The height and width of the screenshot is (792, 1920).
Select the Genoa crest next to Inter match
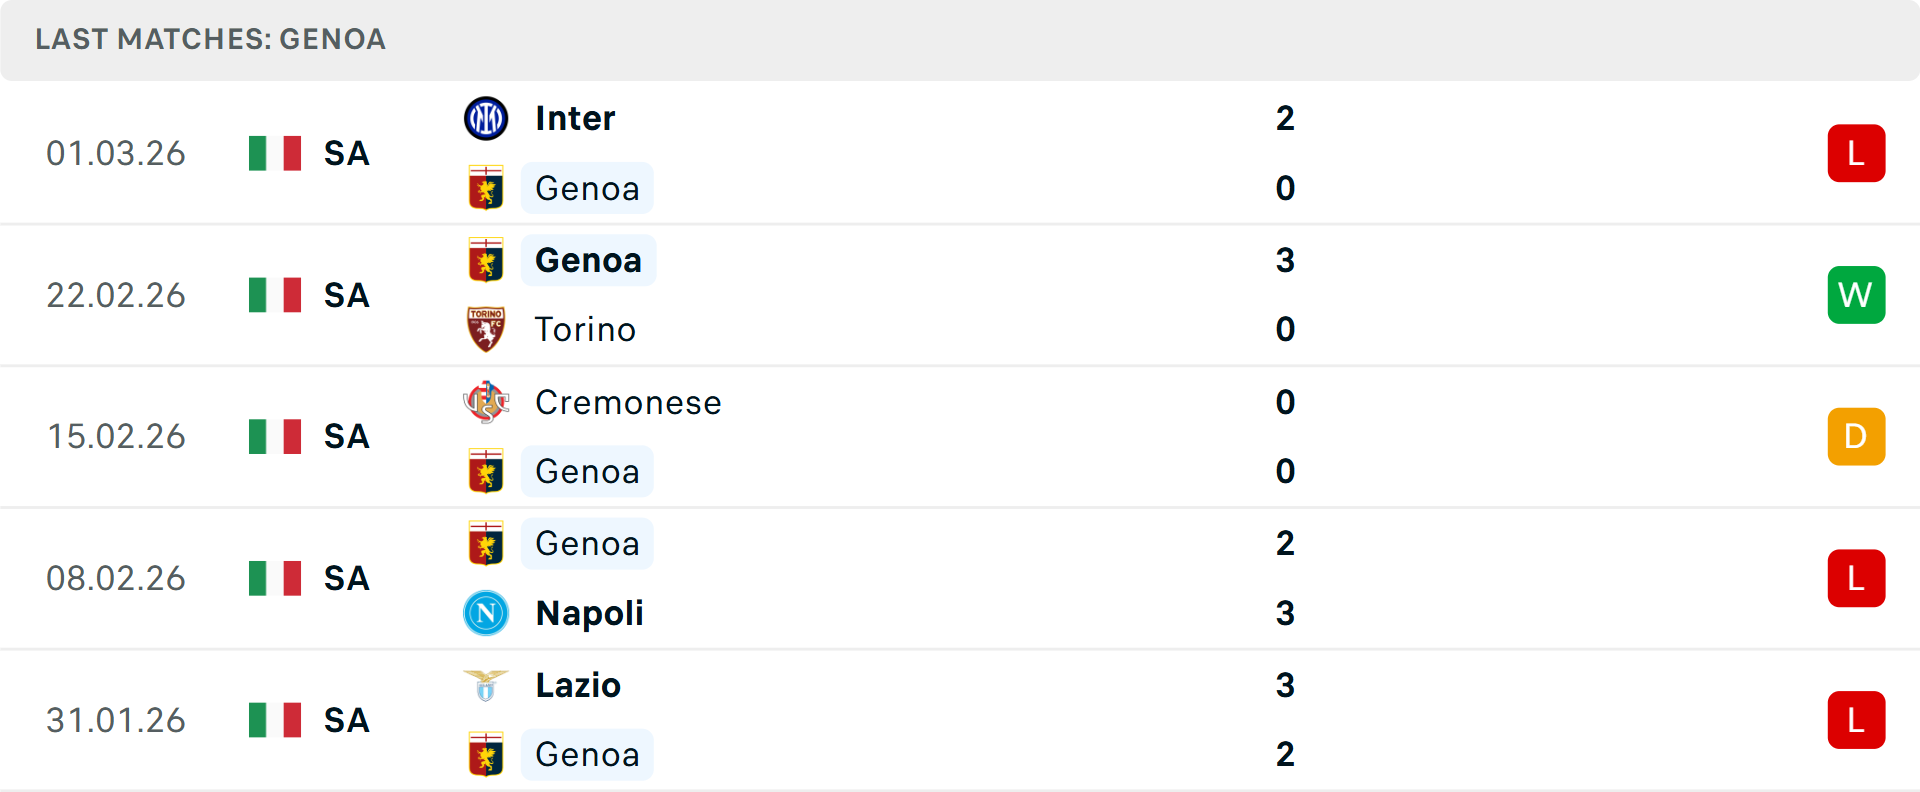click(486, 187)
